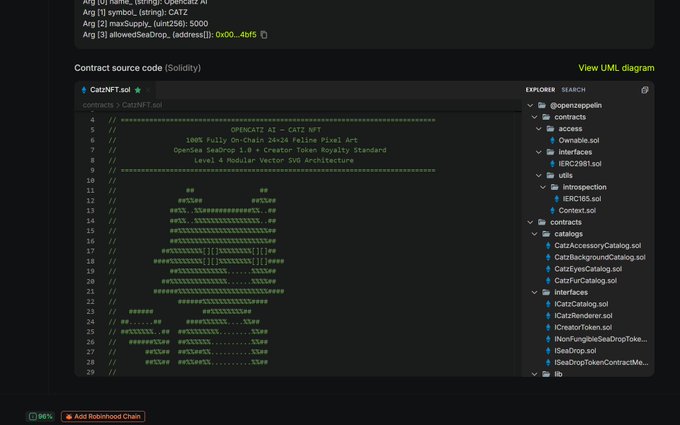
Task: Click Ethereum icon beside Context.sol
Action: 552,211
